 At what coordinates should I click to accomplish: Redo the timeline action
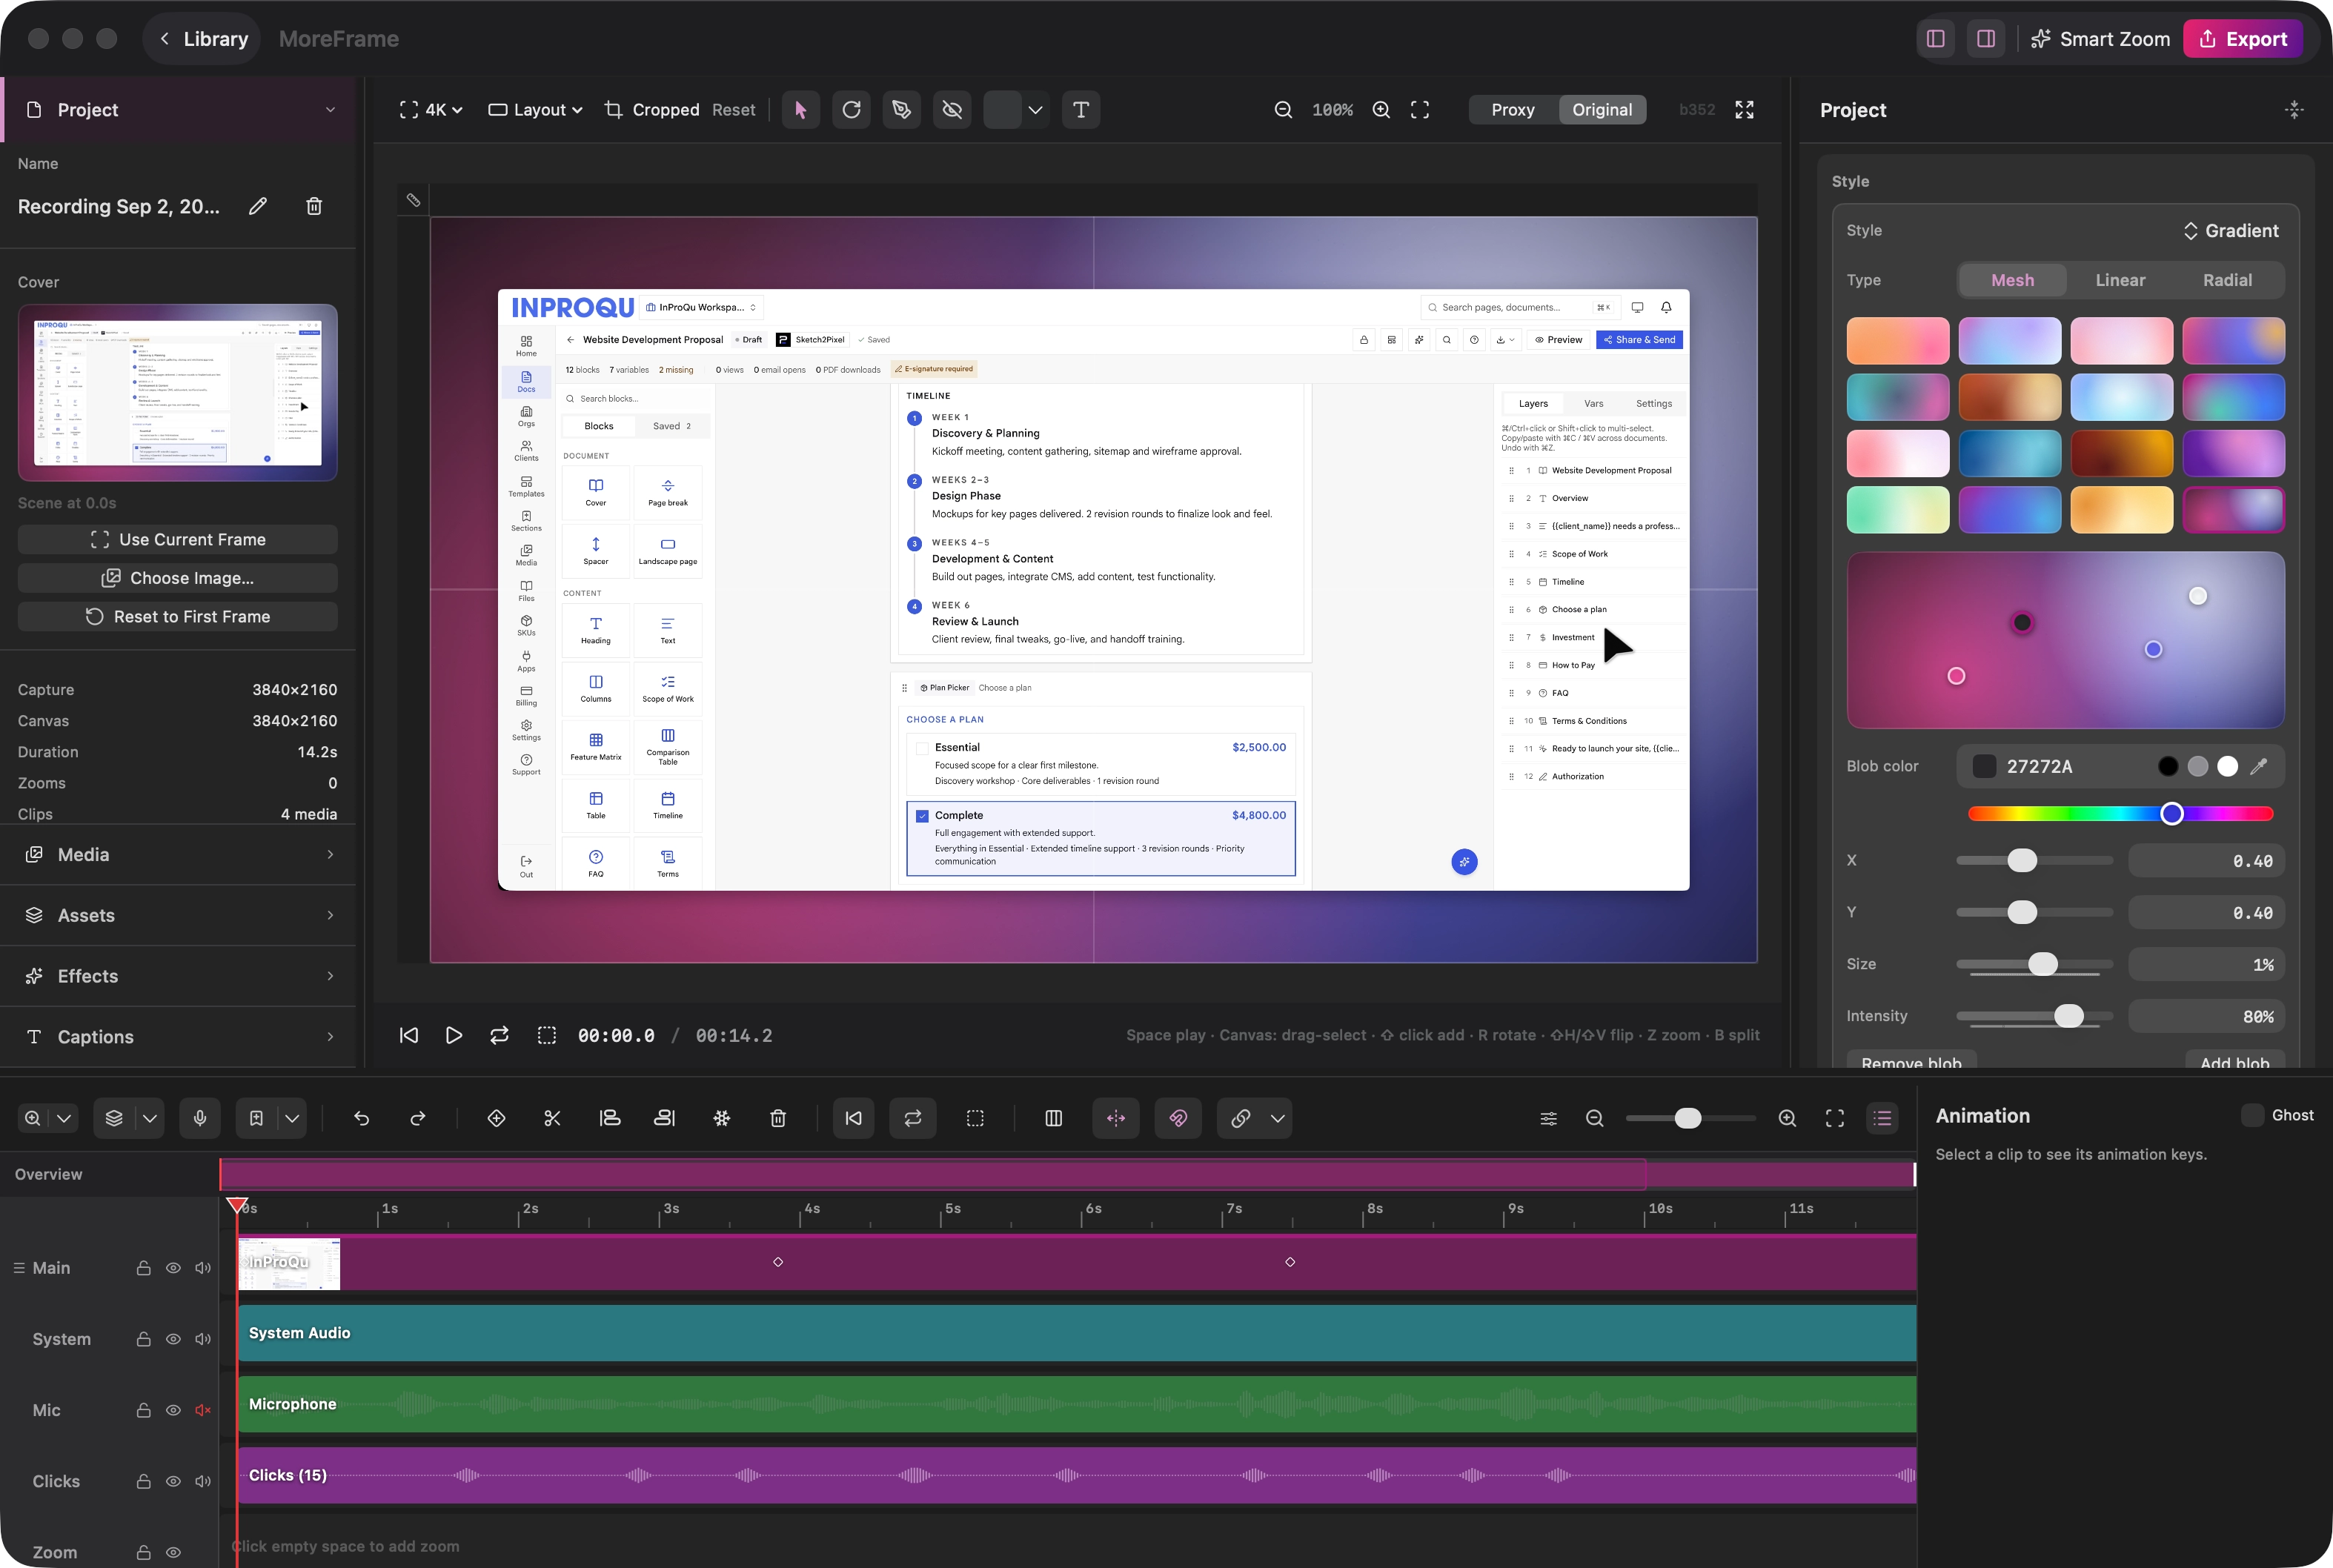418,1118
